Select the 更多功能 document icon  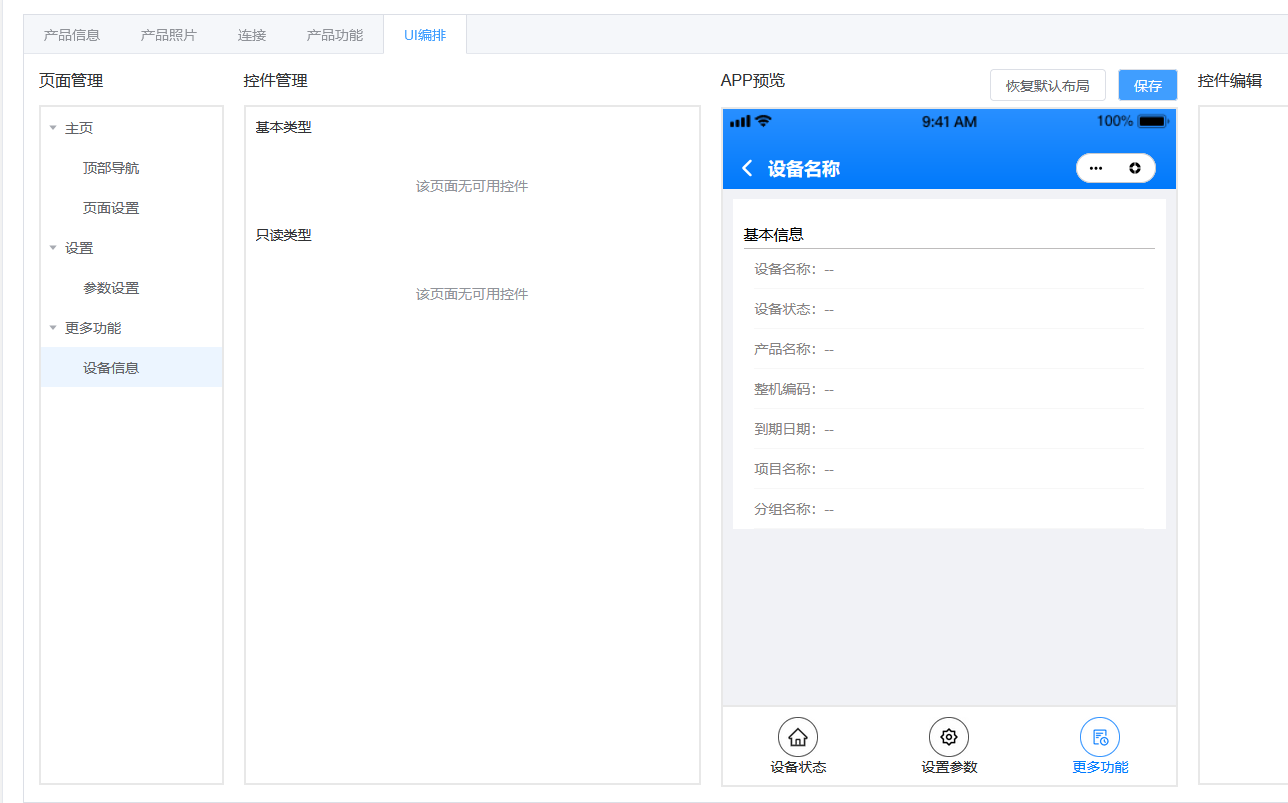click(1100, 737)
